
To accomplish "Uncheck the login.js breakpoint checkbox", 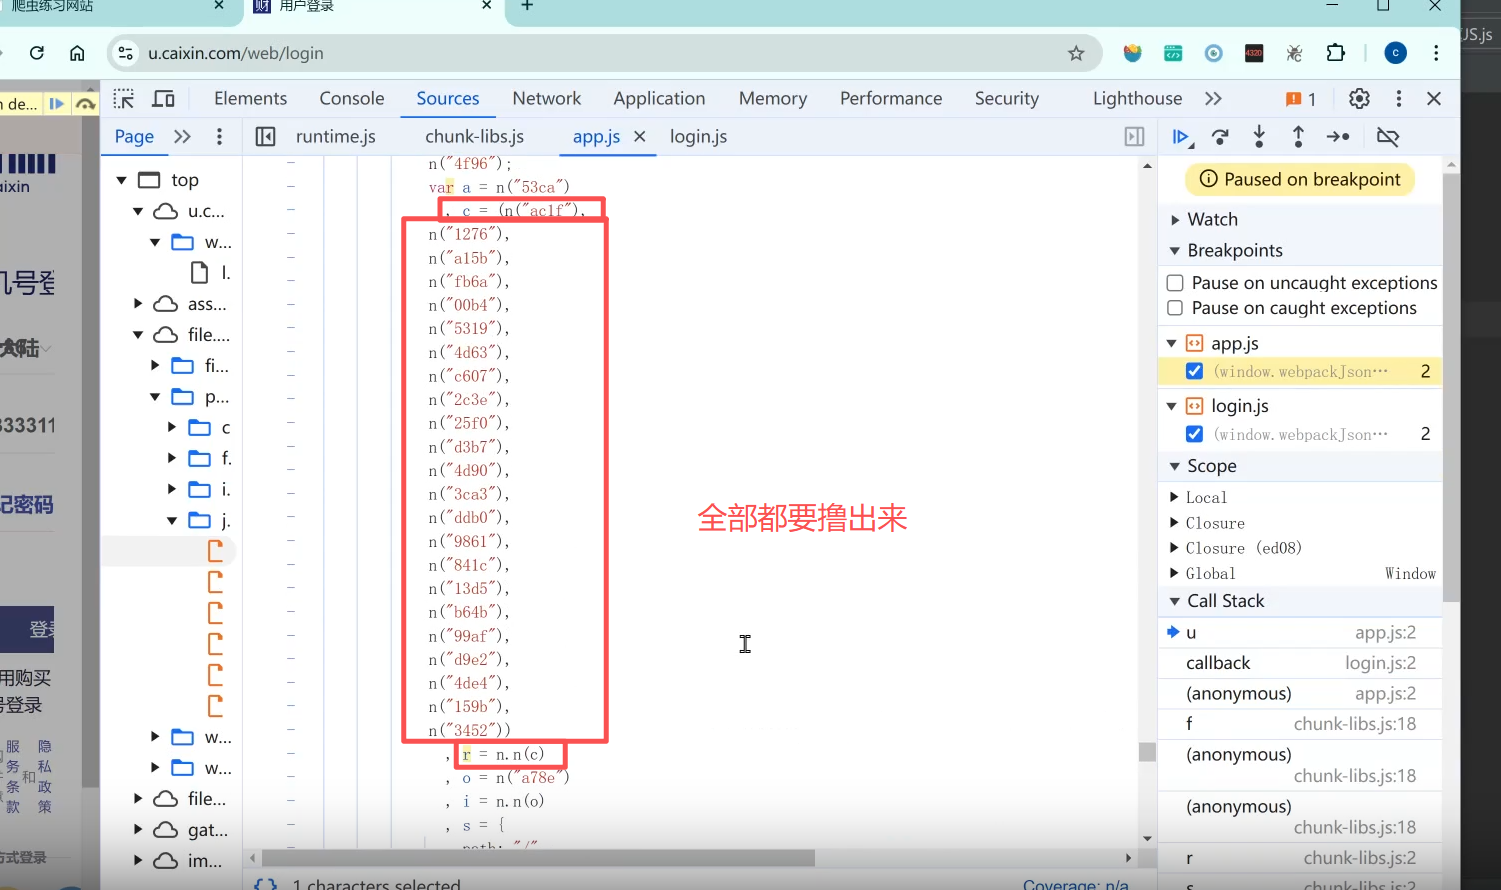I will pos(1194,434).
